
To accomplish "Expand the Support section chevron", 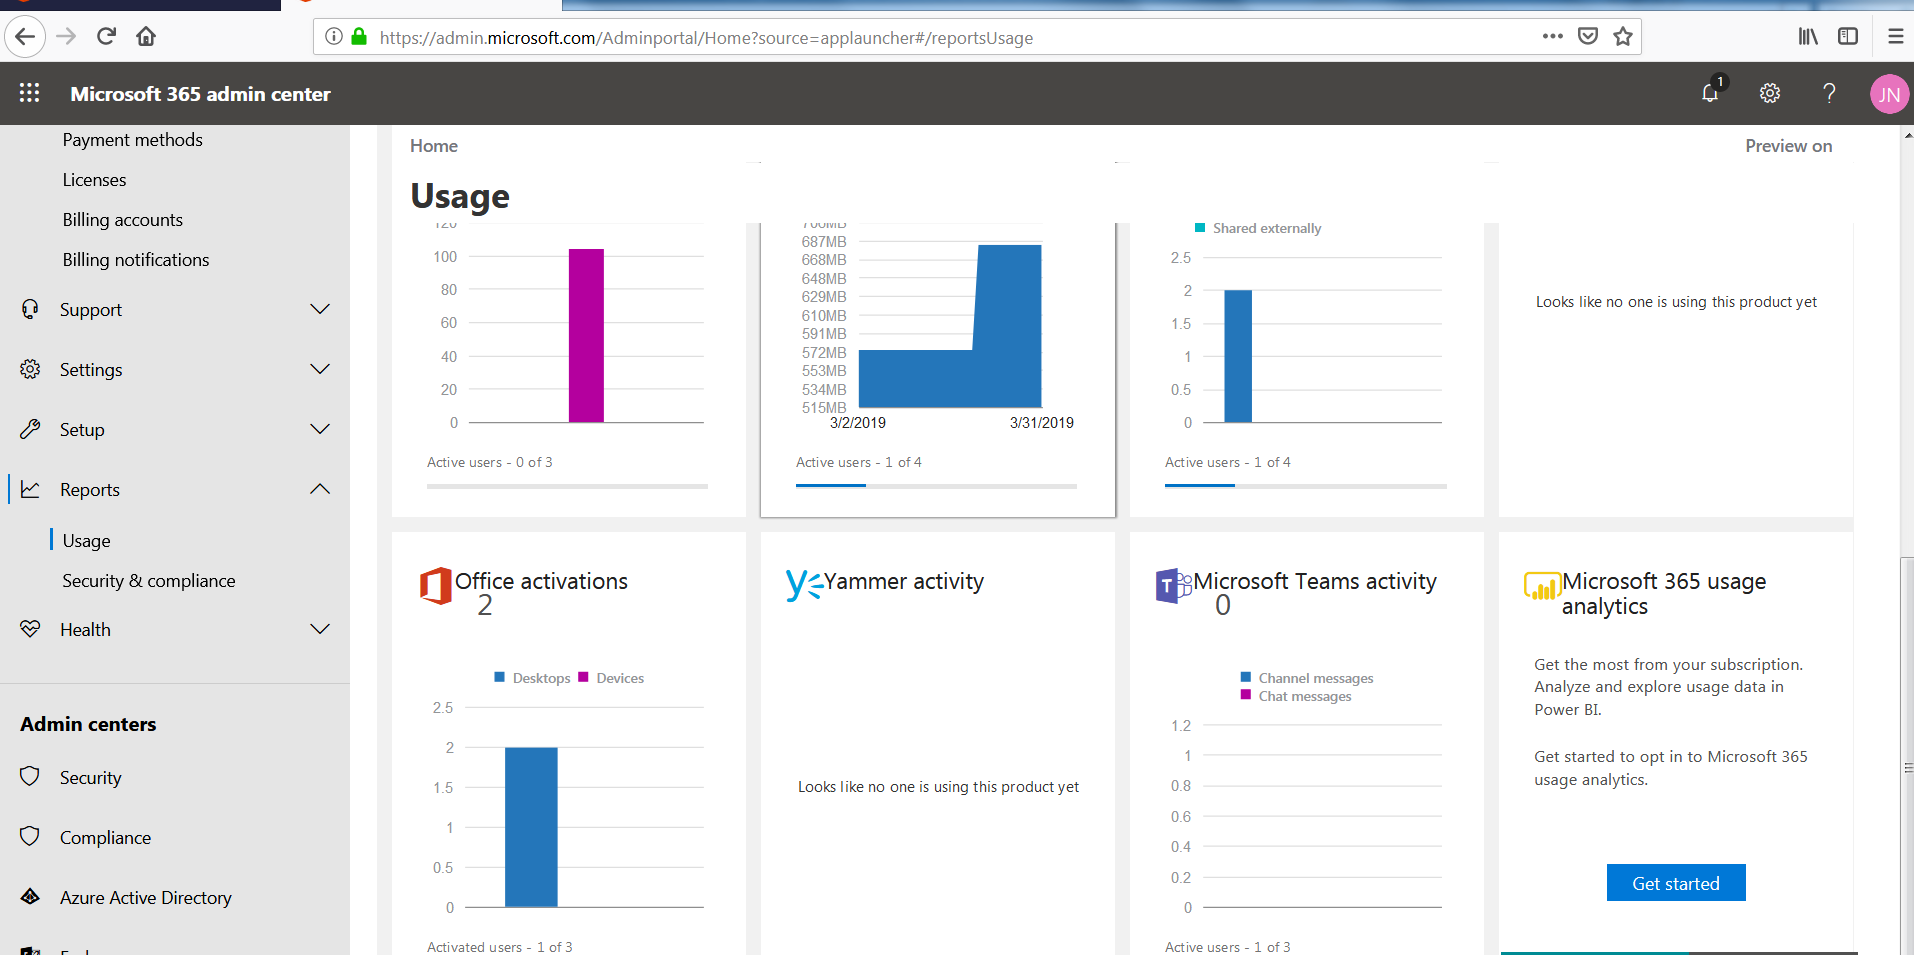I will [x=320, y=309].
